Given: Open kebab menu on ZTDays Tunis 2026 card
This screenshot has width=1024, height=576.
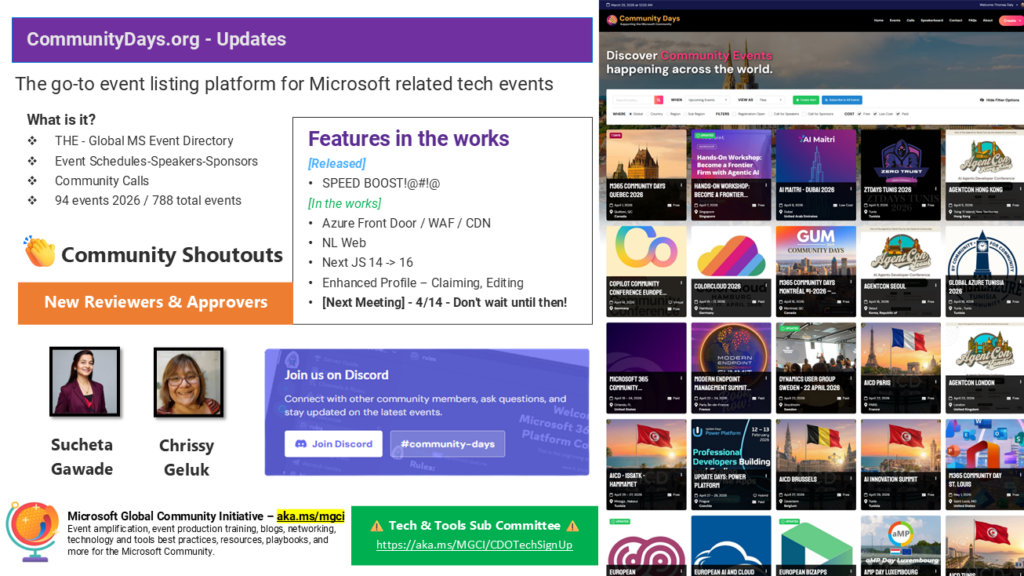Looking at the screenshot, I should (936, 189).
